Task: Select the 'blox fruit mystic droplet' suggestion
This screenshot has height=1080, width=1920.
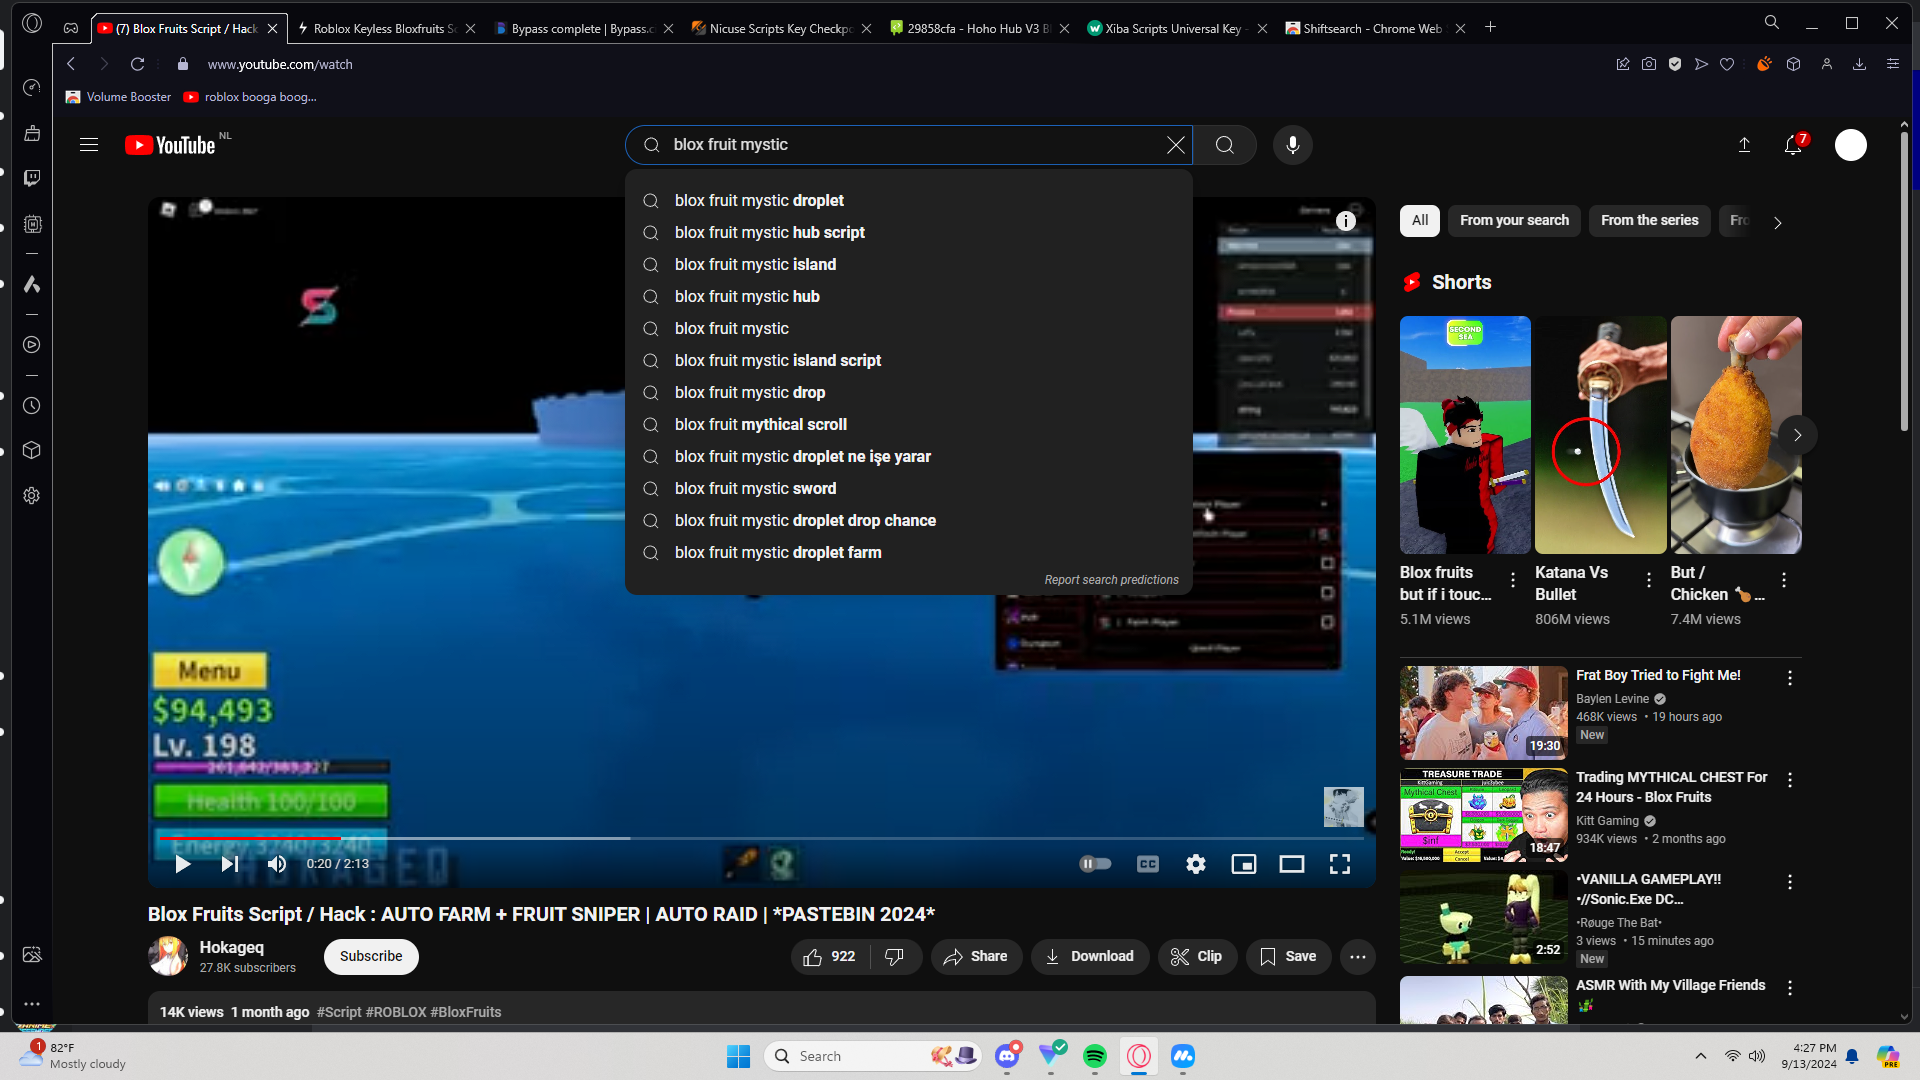Action: point(909,201)
